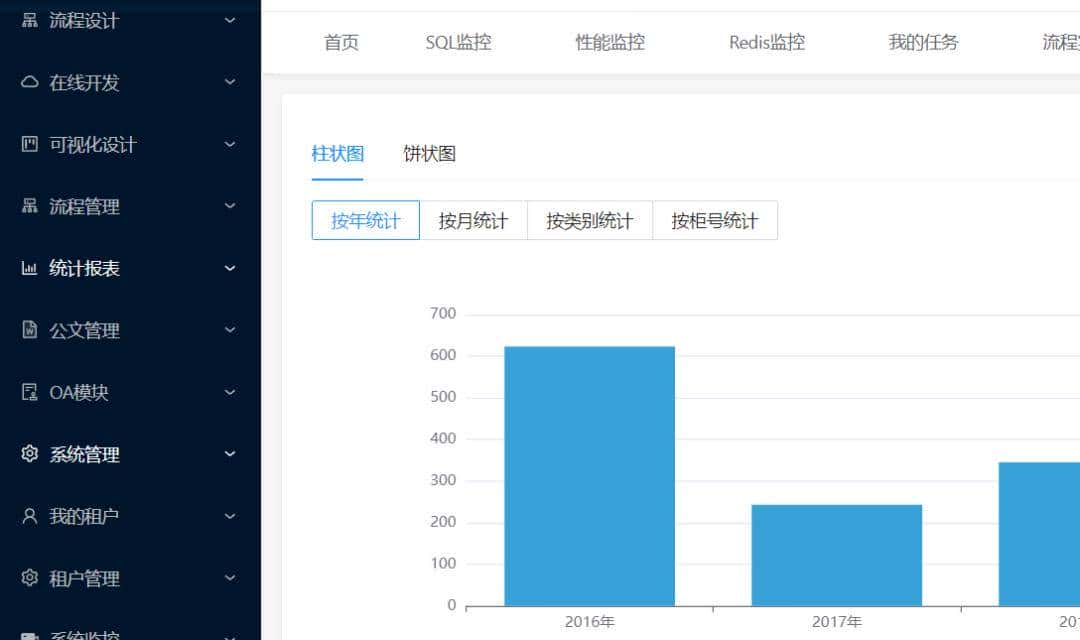Viewport: 1080px width, 640px height.
Task: Open Redis监控 from the top bar
Action: click(x=765, y=42)
